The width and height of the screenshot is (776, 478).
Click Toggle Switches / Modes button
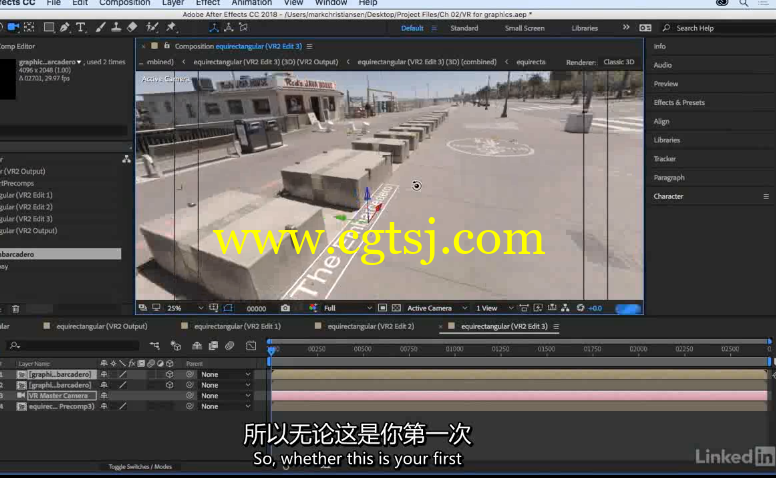coord(140,466)
